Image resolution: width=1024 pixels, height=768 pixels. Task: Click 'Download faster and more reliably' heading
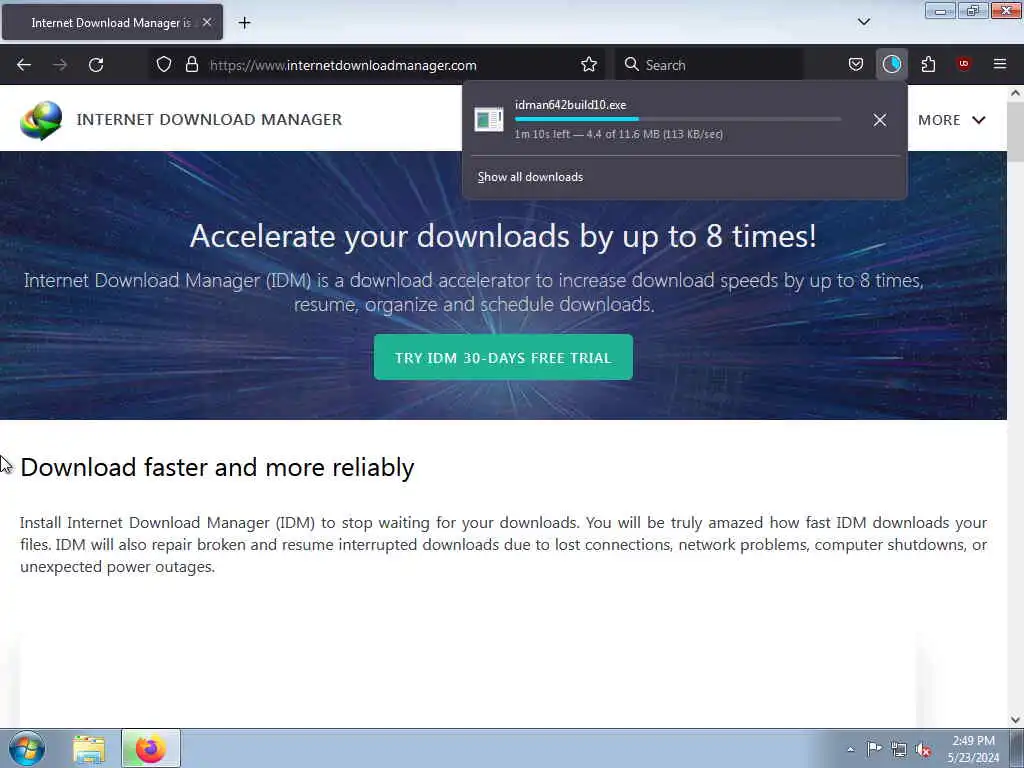pyautogui.click(x=217, y=468)
